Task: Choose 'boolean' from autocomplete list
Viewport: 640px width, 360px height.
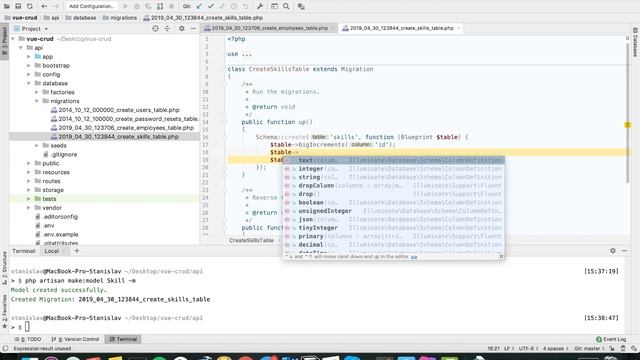Action: coord(394,202)
